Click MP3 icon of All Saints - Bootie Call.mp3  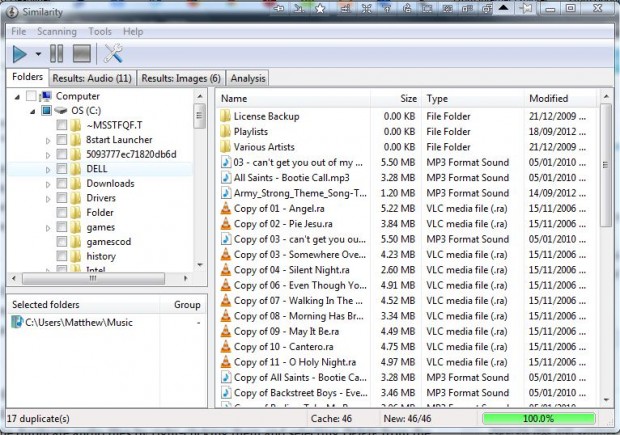[x=225, y=178]
